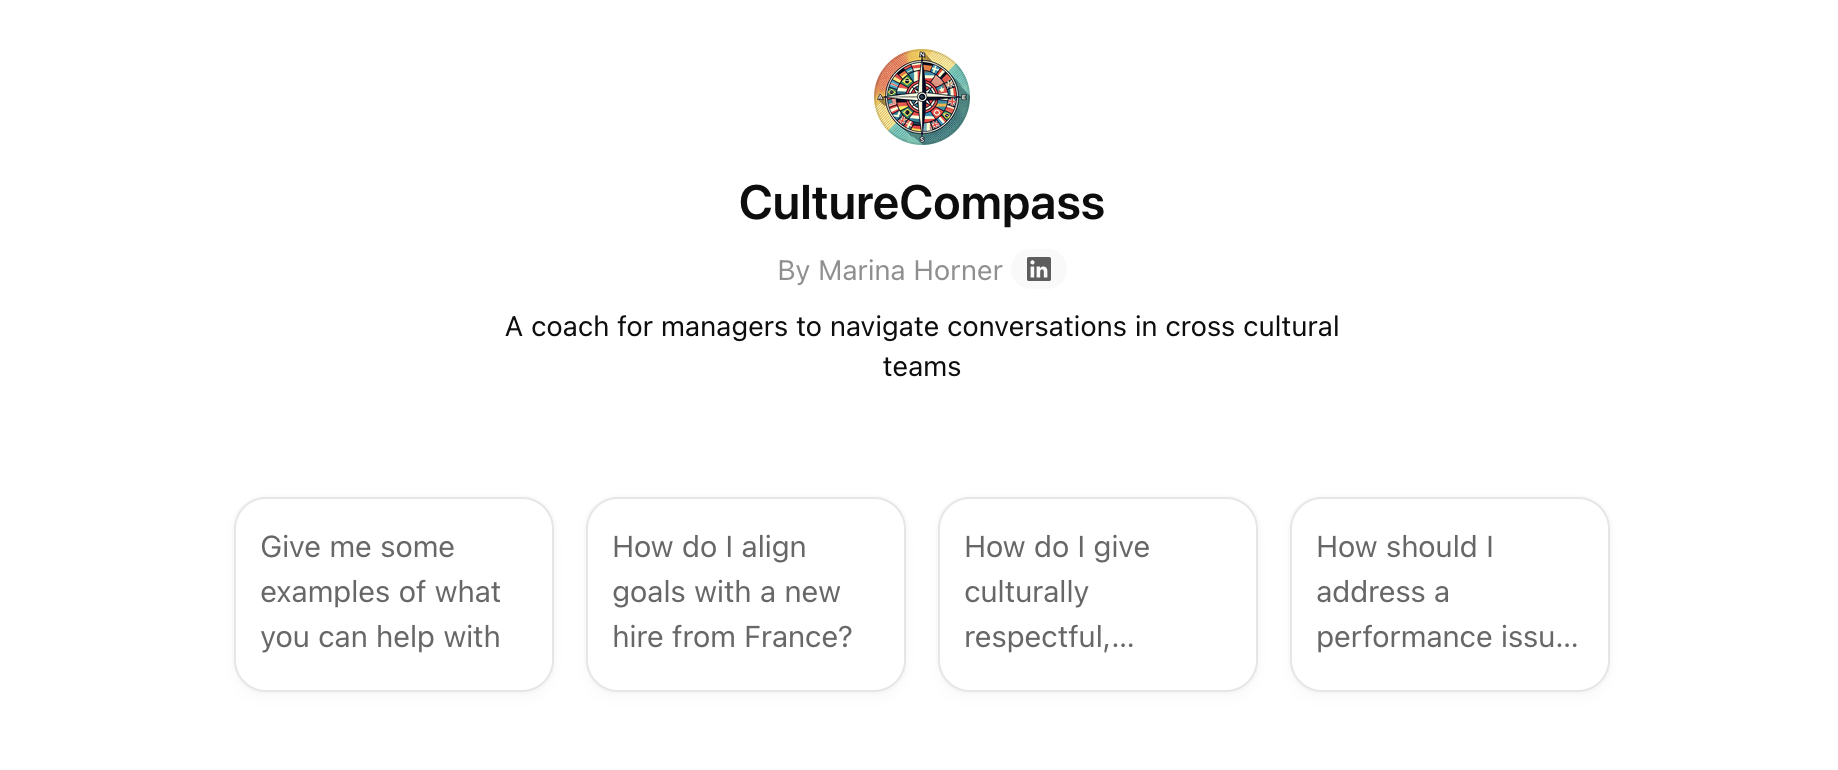Choose the "align goals with a new hire" prompt
This screenshot has height=770, width=1838.
tap(746, 593)
